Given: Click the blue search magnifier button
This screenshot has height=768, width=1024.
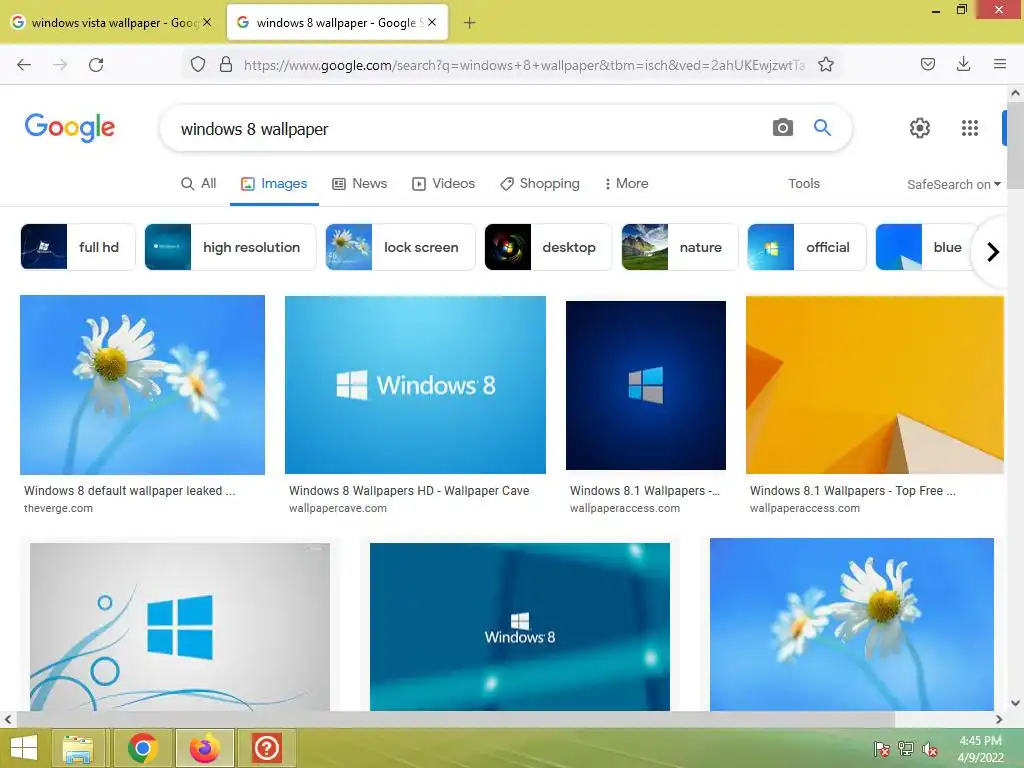Looking at the screenshot, I should coord(822,127).
